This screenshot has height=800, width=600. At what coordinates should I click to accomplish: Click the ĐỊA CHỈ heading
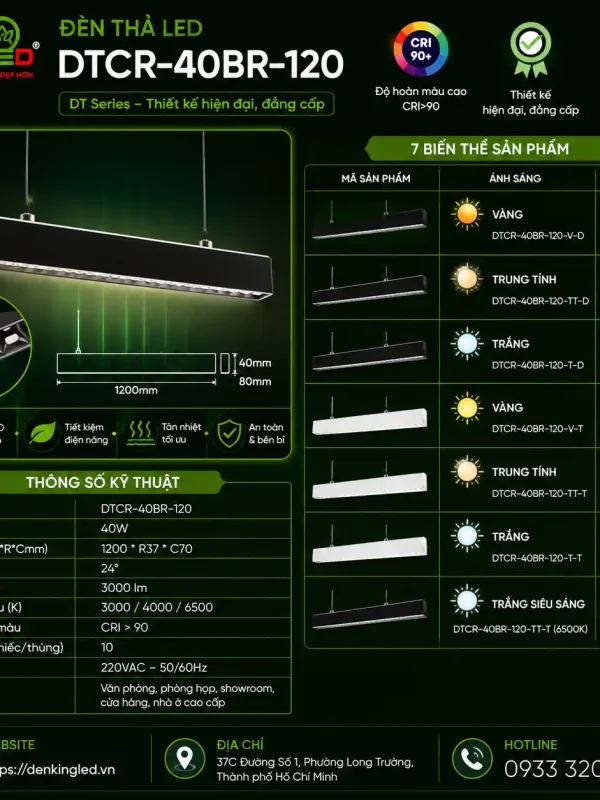(240, 745)
